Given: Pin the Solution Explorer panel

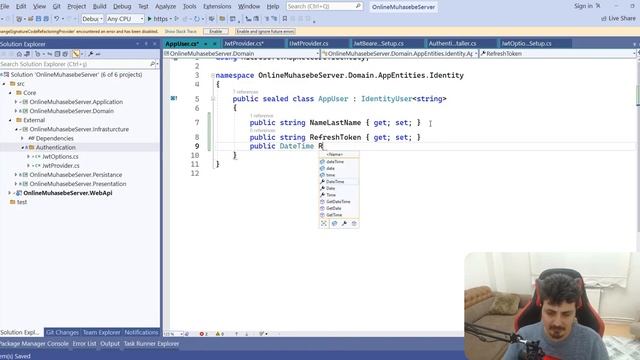Looking at the screenshot, I should [146, 44].
